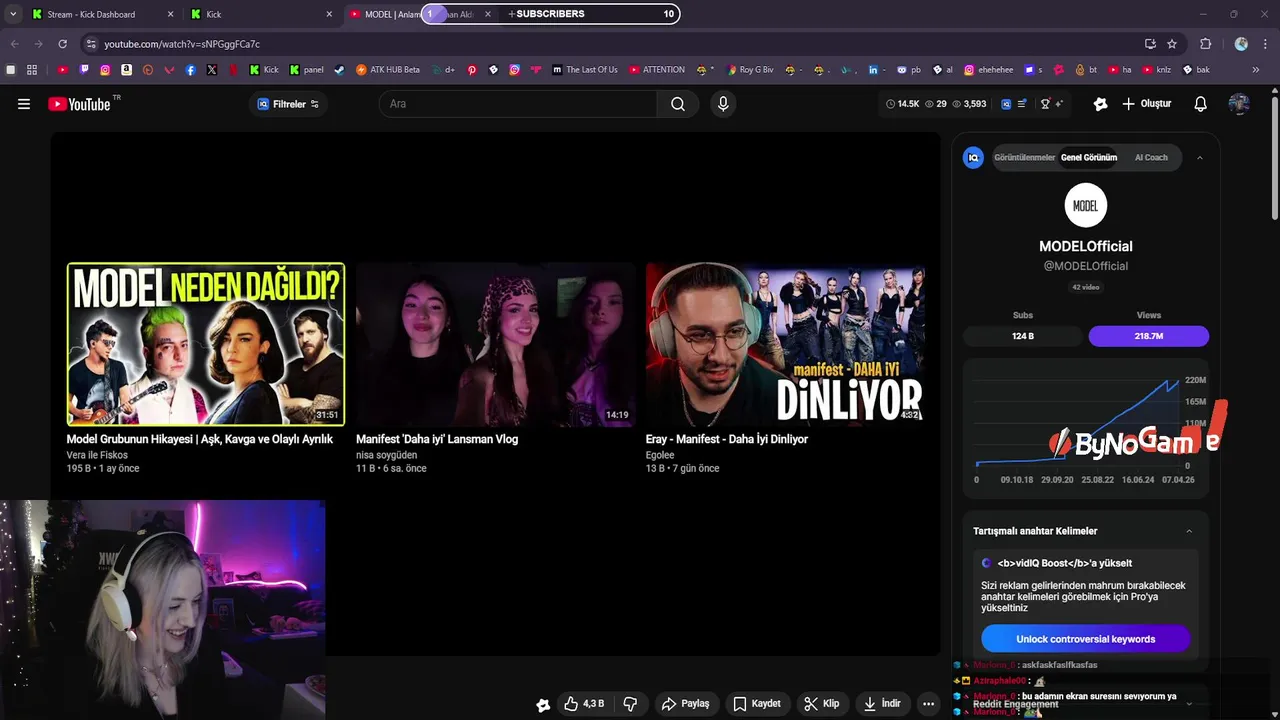Screen dimensions: 1280x720
Task: Open the YouTube account avatar menu
Action: 1239,104
